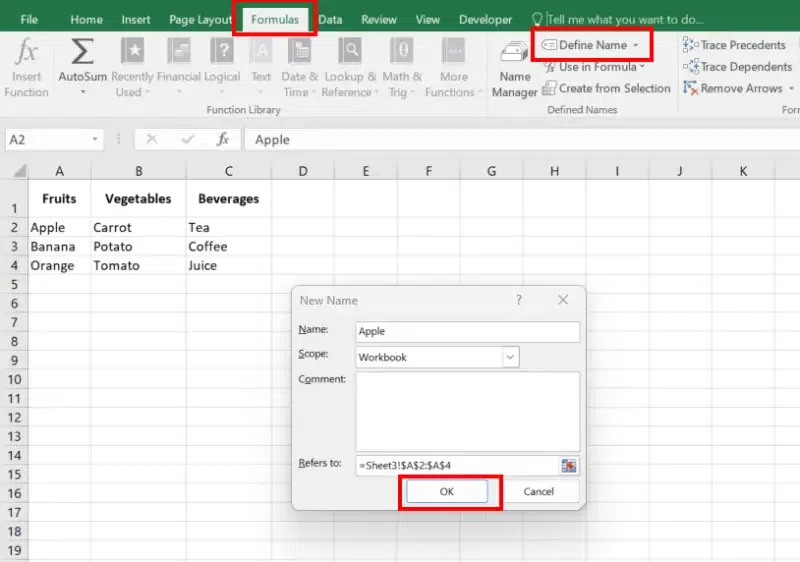The width and height of the screenshot is (800, 562).
Task: Open the Financial functions icon
Action: pyautogui.click(x=179, y=52)
